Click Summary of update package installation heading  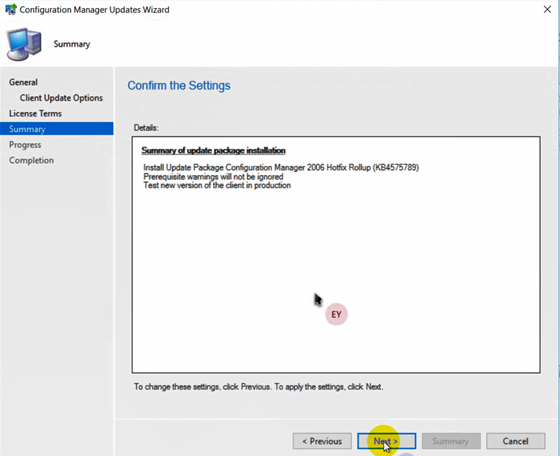[x=213, y=150]
